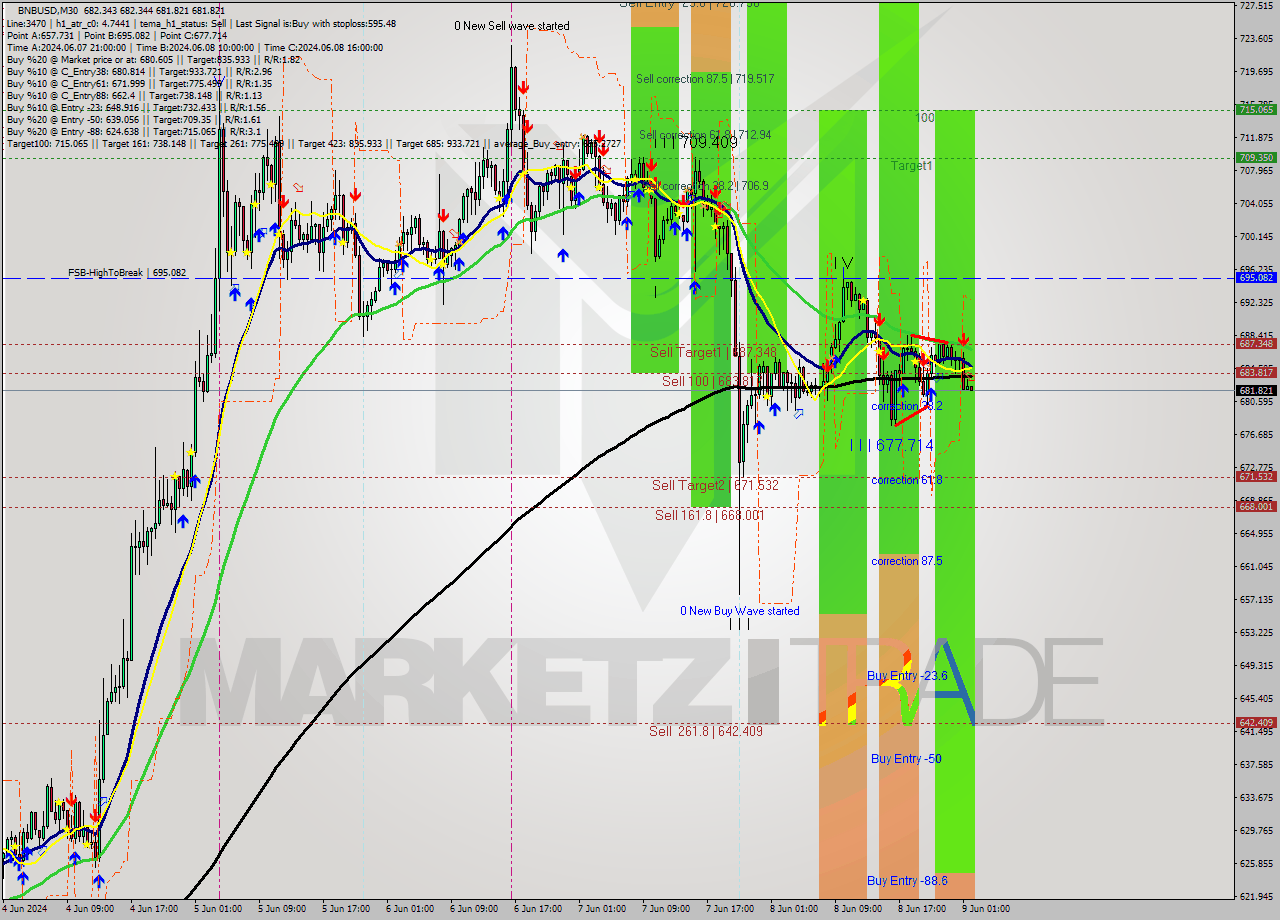Select '5 Jun 01:00' on time axis

click(x=217, y=909)
